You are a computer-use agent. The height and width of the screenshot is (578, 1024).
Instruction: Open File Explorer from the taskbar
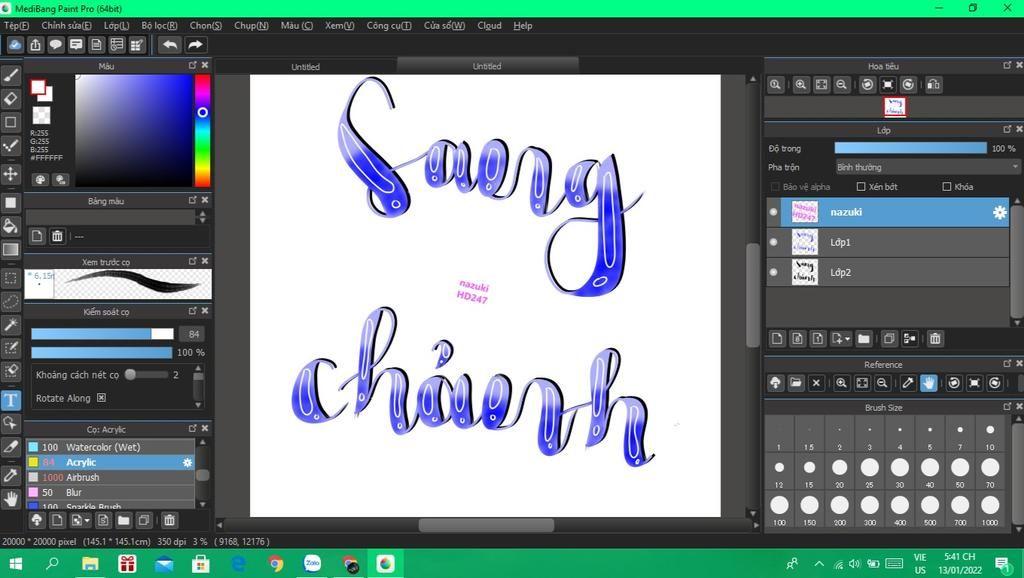90,564
